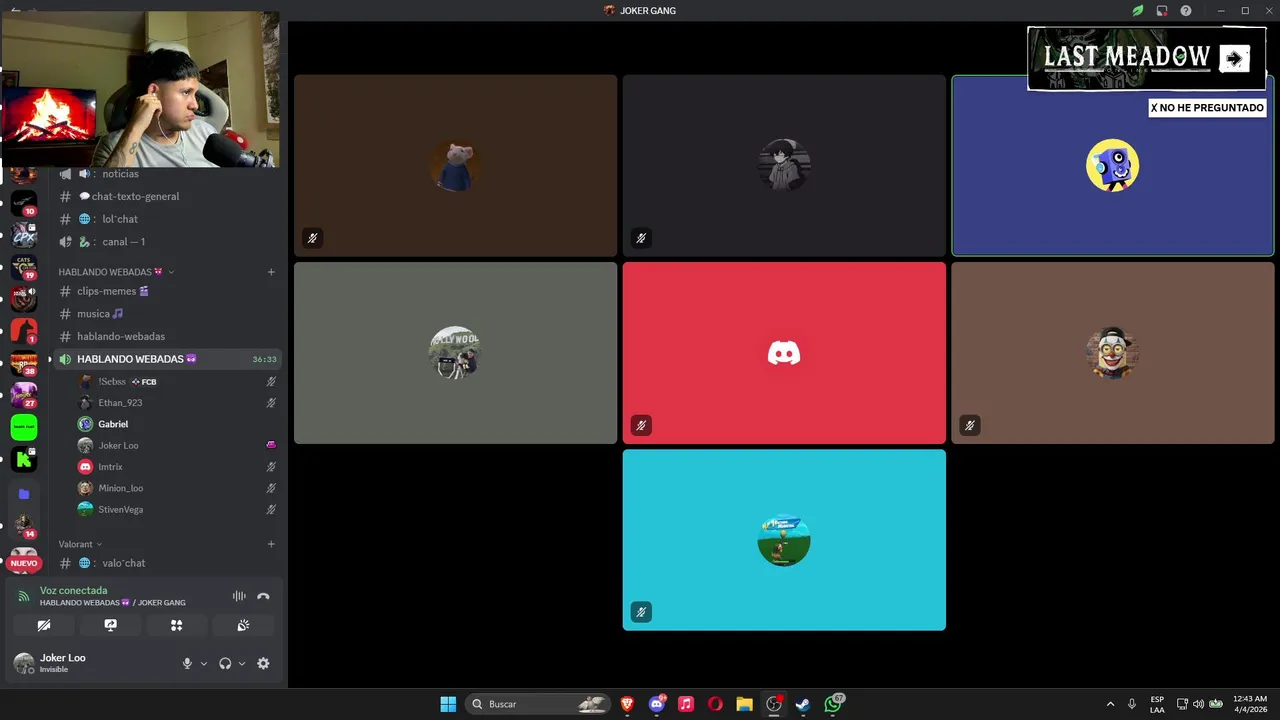Open Opera browser from taskbar
Image resolution: width=1280 pixels, height=720 pixels.
point(715,704)
